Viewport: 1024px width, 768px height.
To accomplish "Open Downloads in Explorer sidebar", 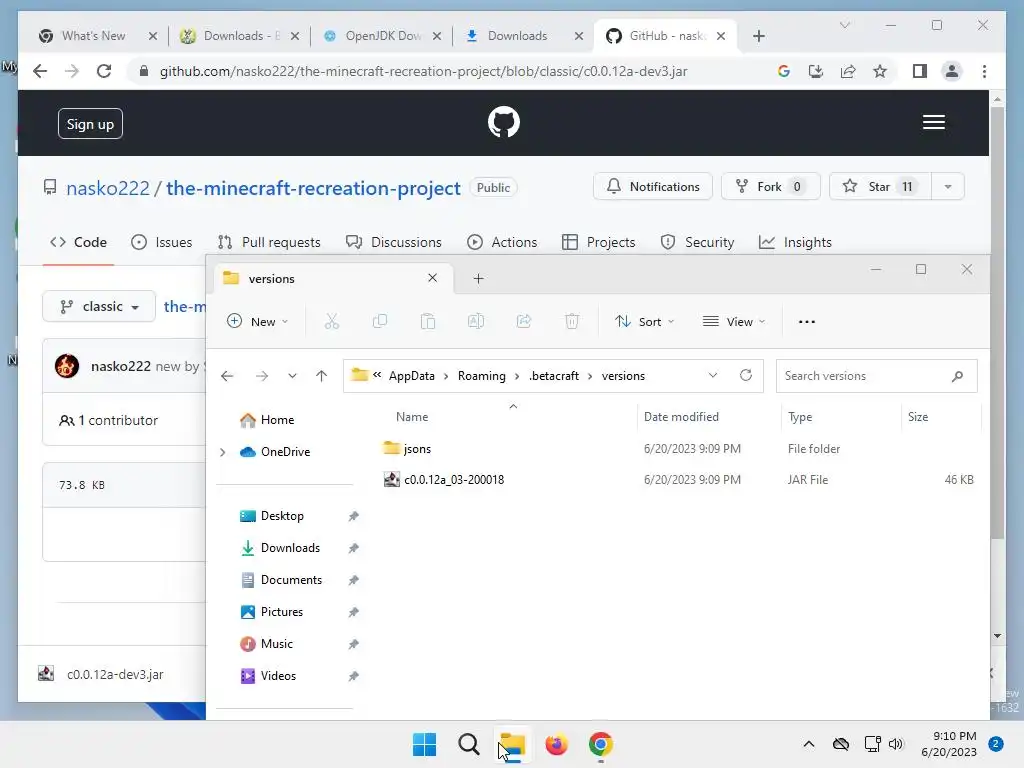I will click(290, 548).
